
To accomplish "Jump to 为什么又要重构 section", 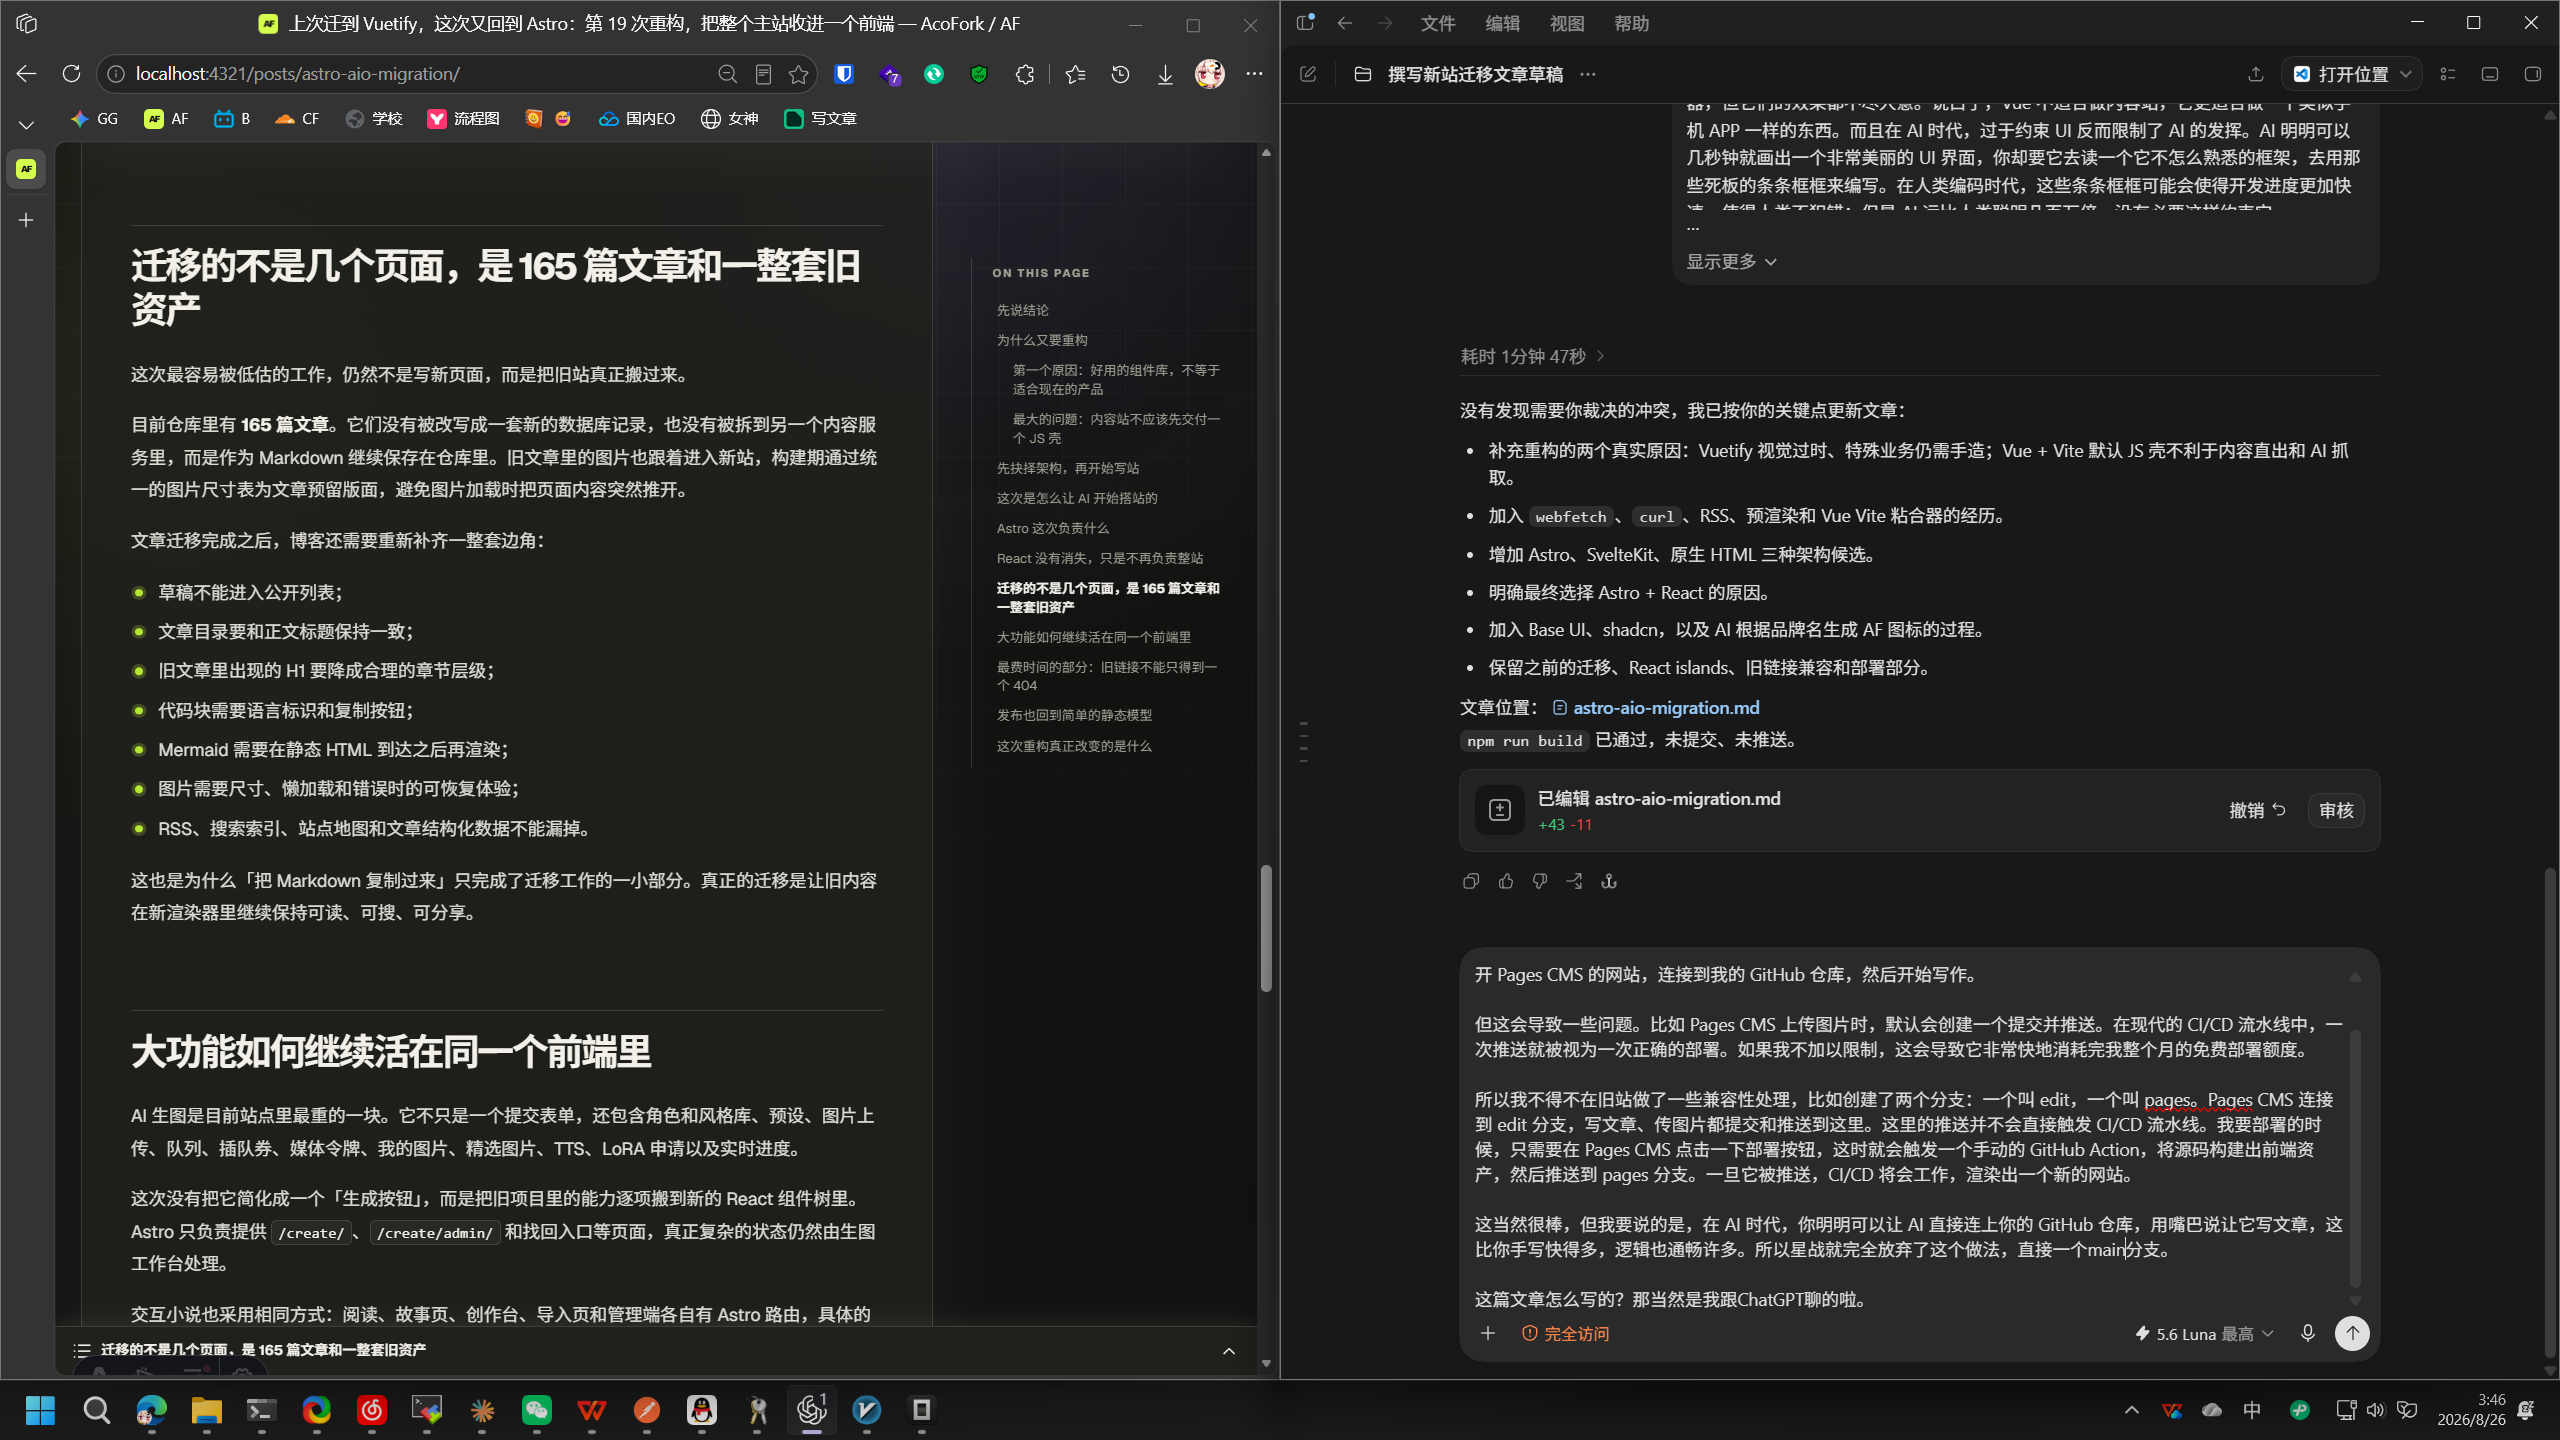I will pyautogui.click(x=1042, y=340).
